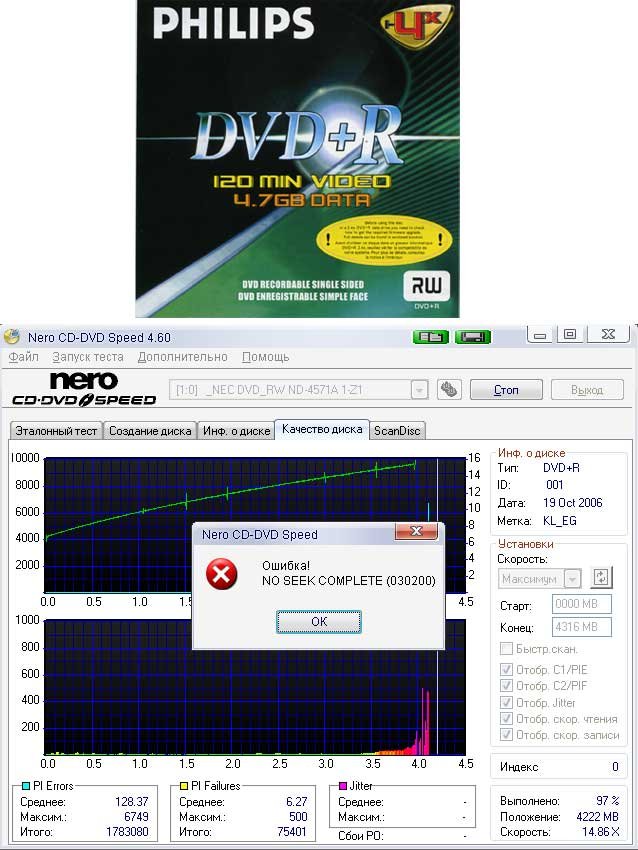
Task: Expand the NEC DVD_RW drive dropdown
Action: [419, 390]
